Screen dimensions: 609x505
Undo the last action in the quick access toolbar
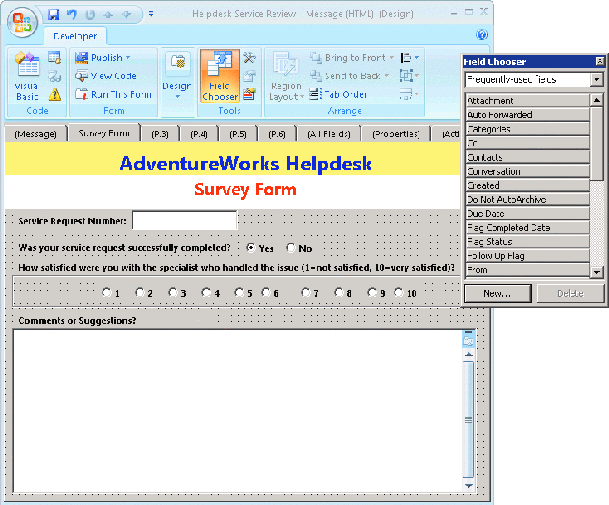(x=71, y=15)
